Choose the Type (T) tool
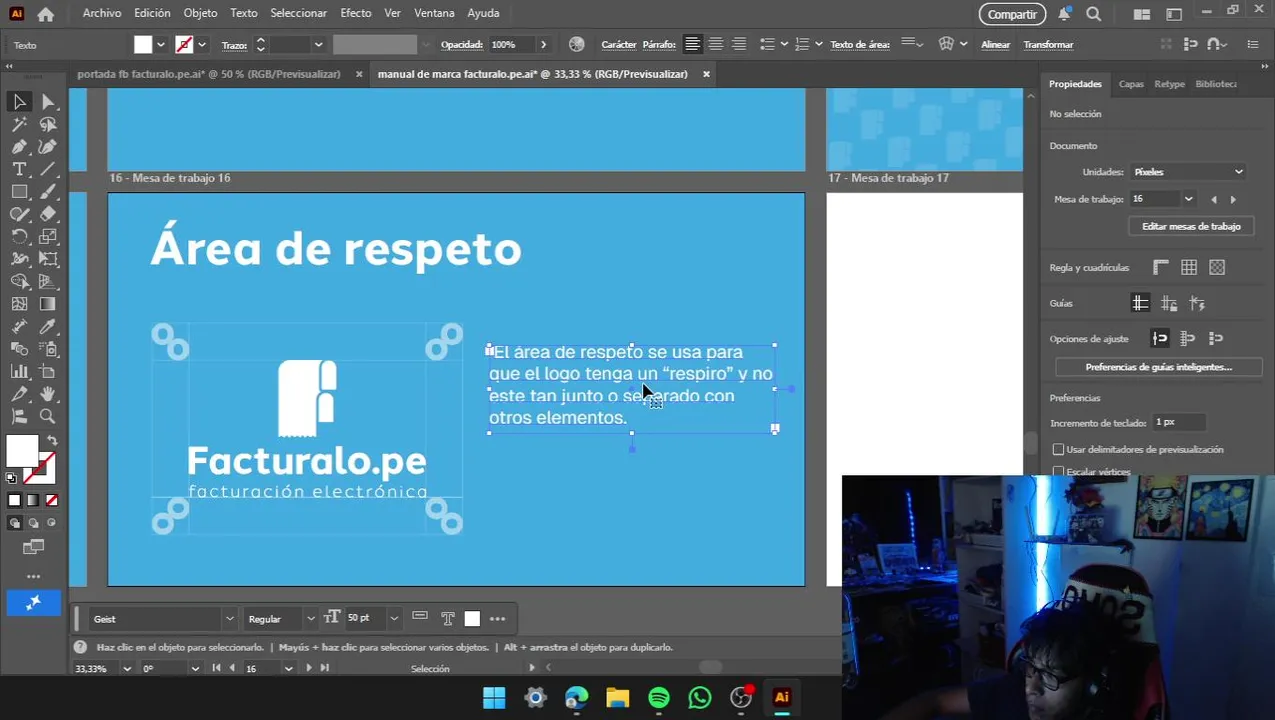This screenshot has height=720, width=1275. click(19, 170)
